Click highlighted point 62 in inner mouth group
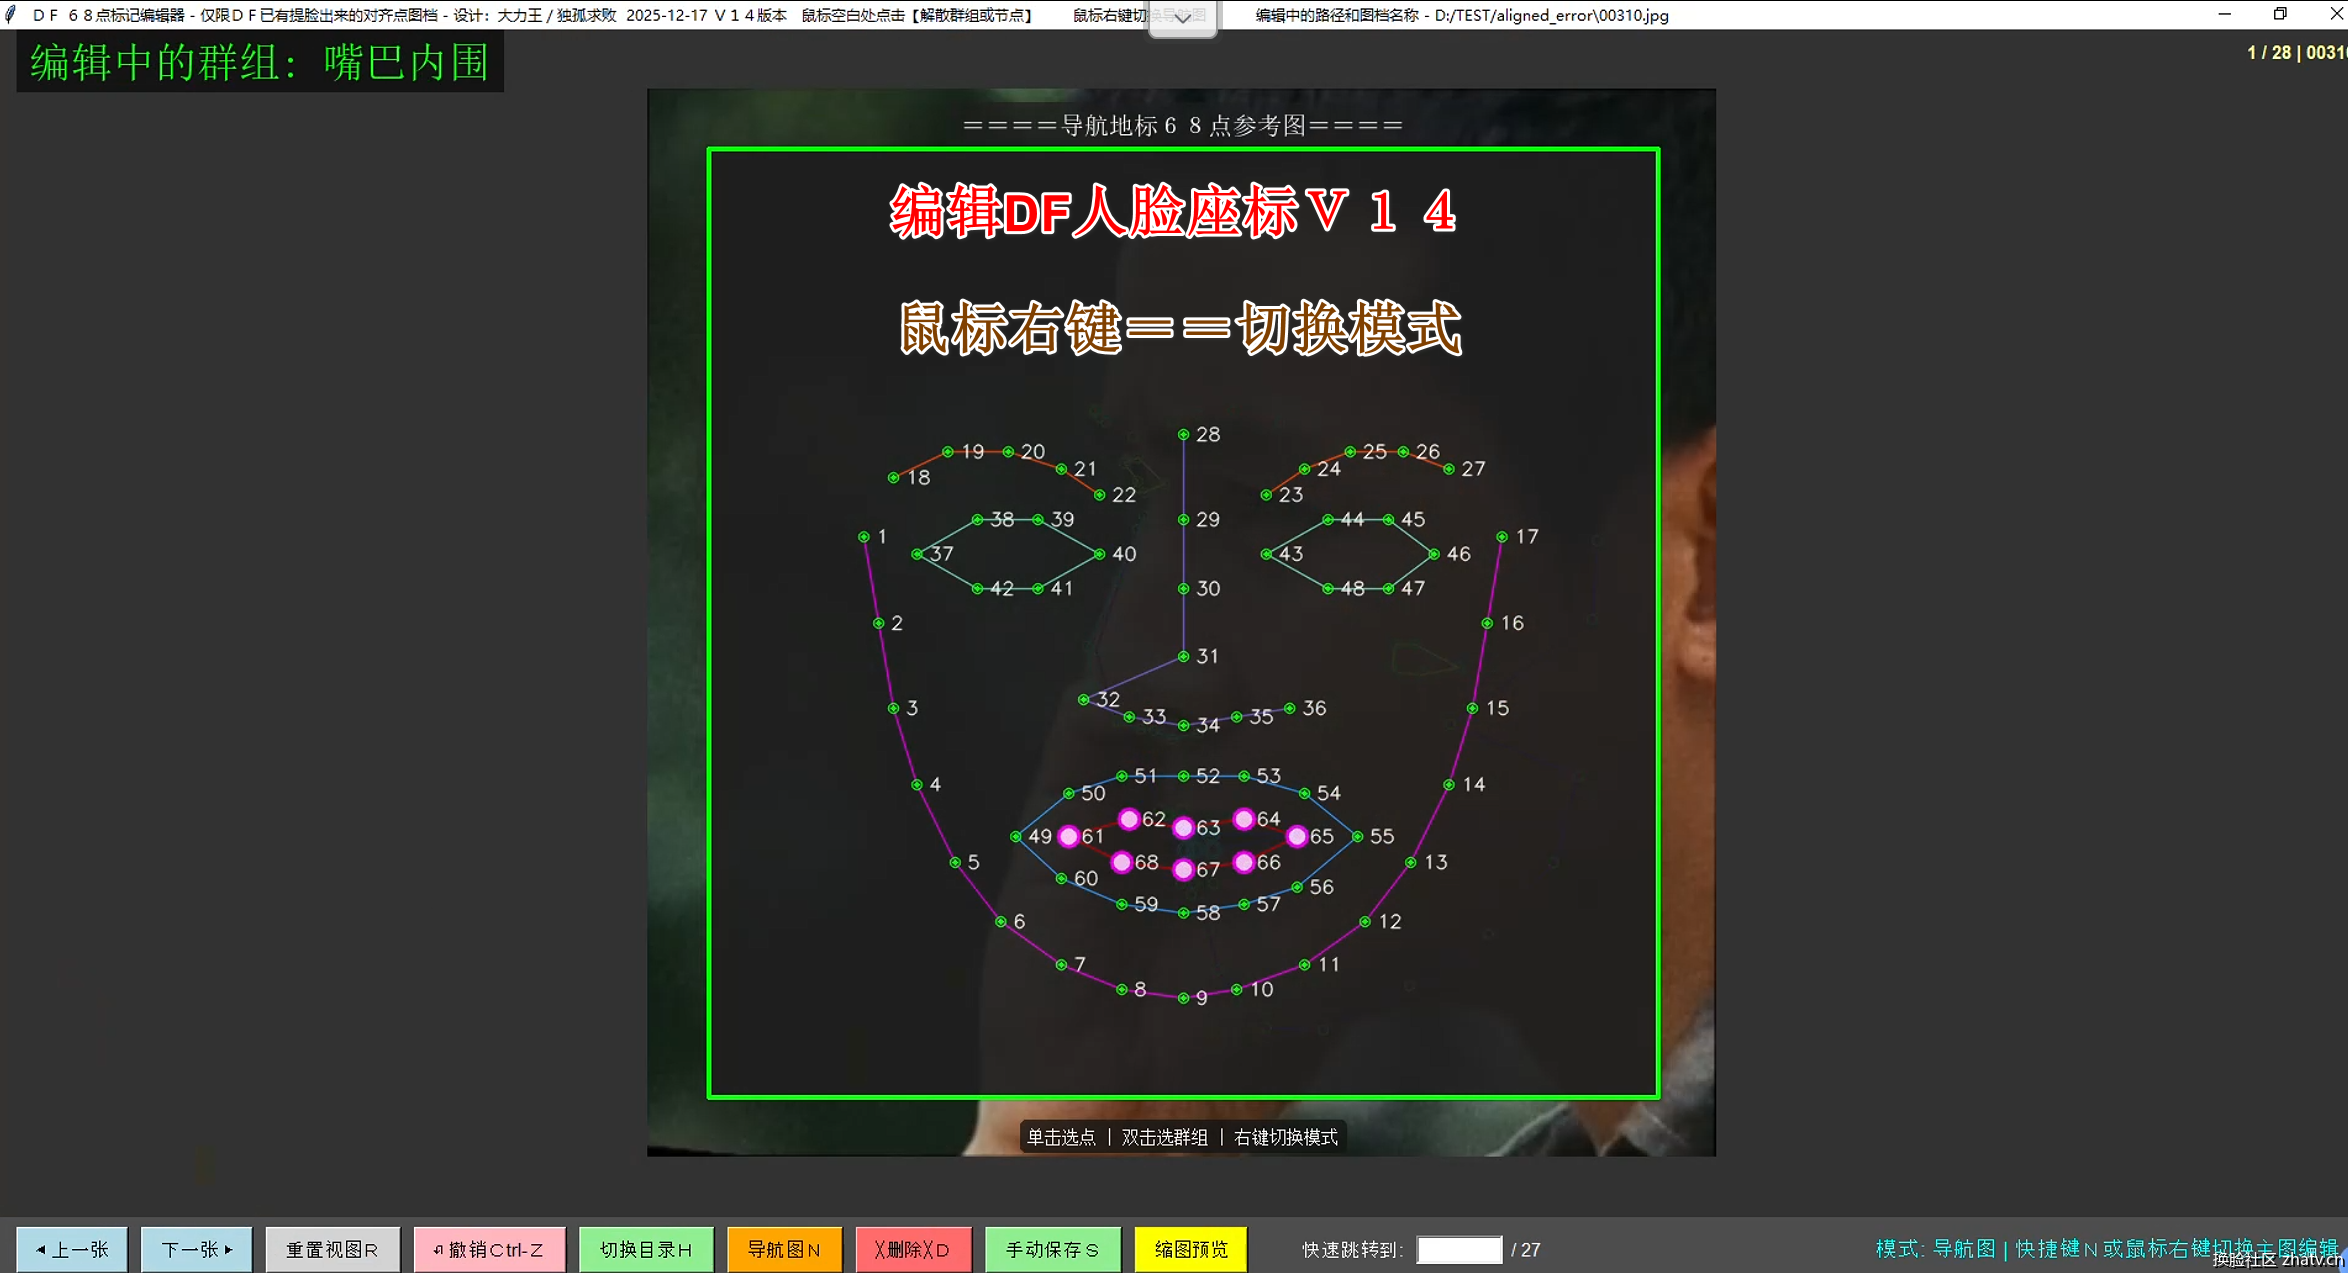 tap(1131, 819)
